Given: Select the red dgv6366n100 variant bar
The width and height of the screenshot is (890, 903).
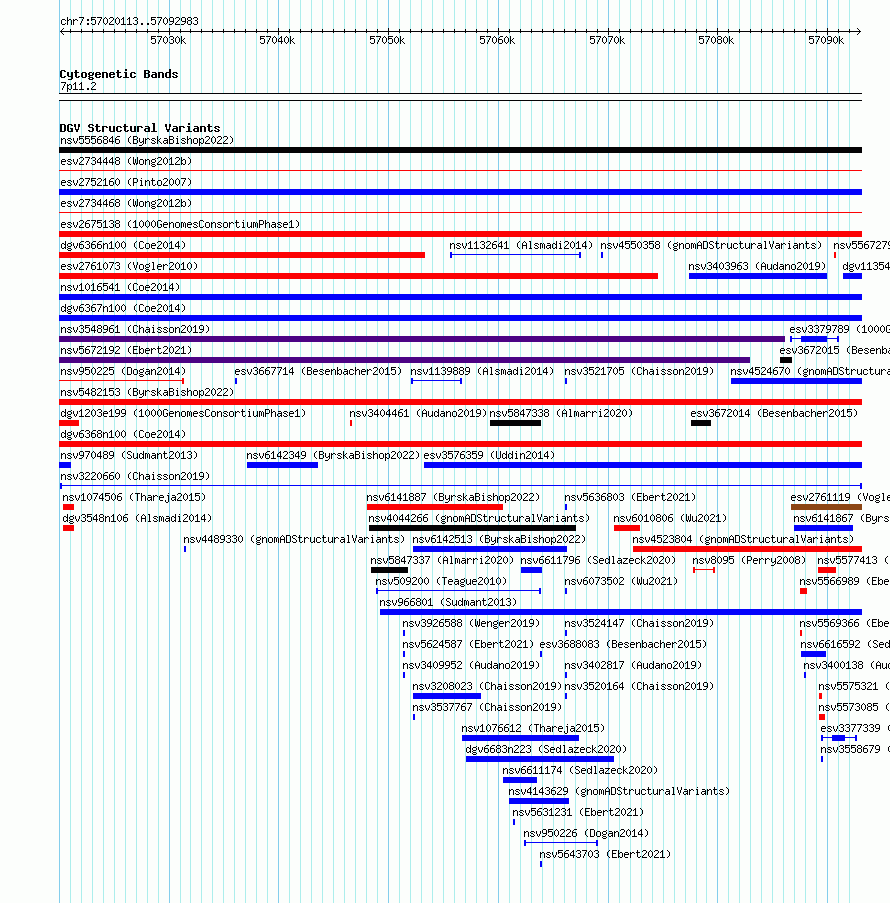Looking at the screenshot, I should click(x=242, y=255).
